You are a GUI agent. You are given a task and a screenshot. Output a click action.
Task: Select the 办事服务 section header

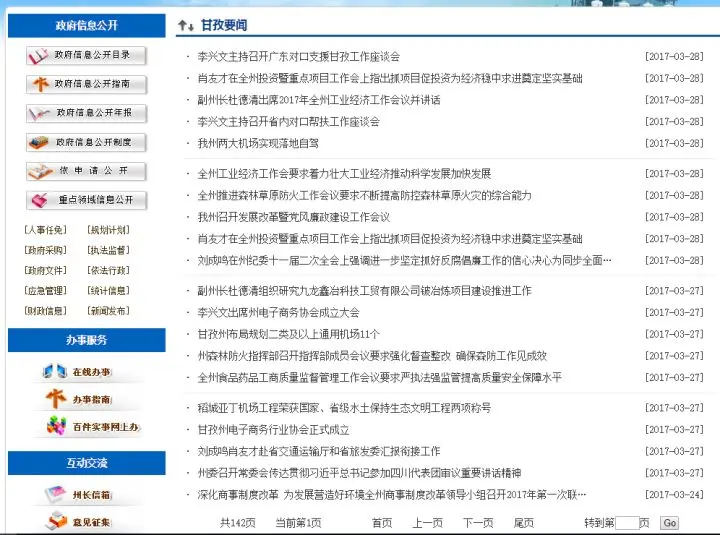(x=87, y=340)
